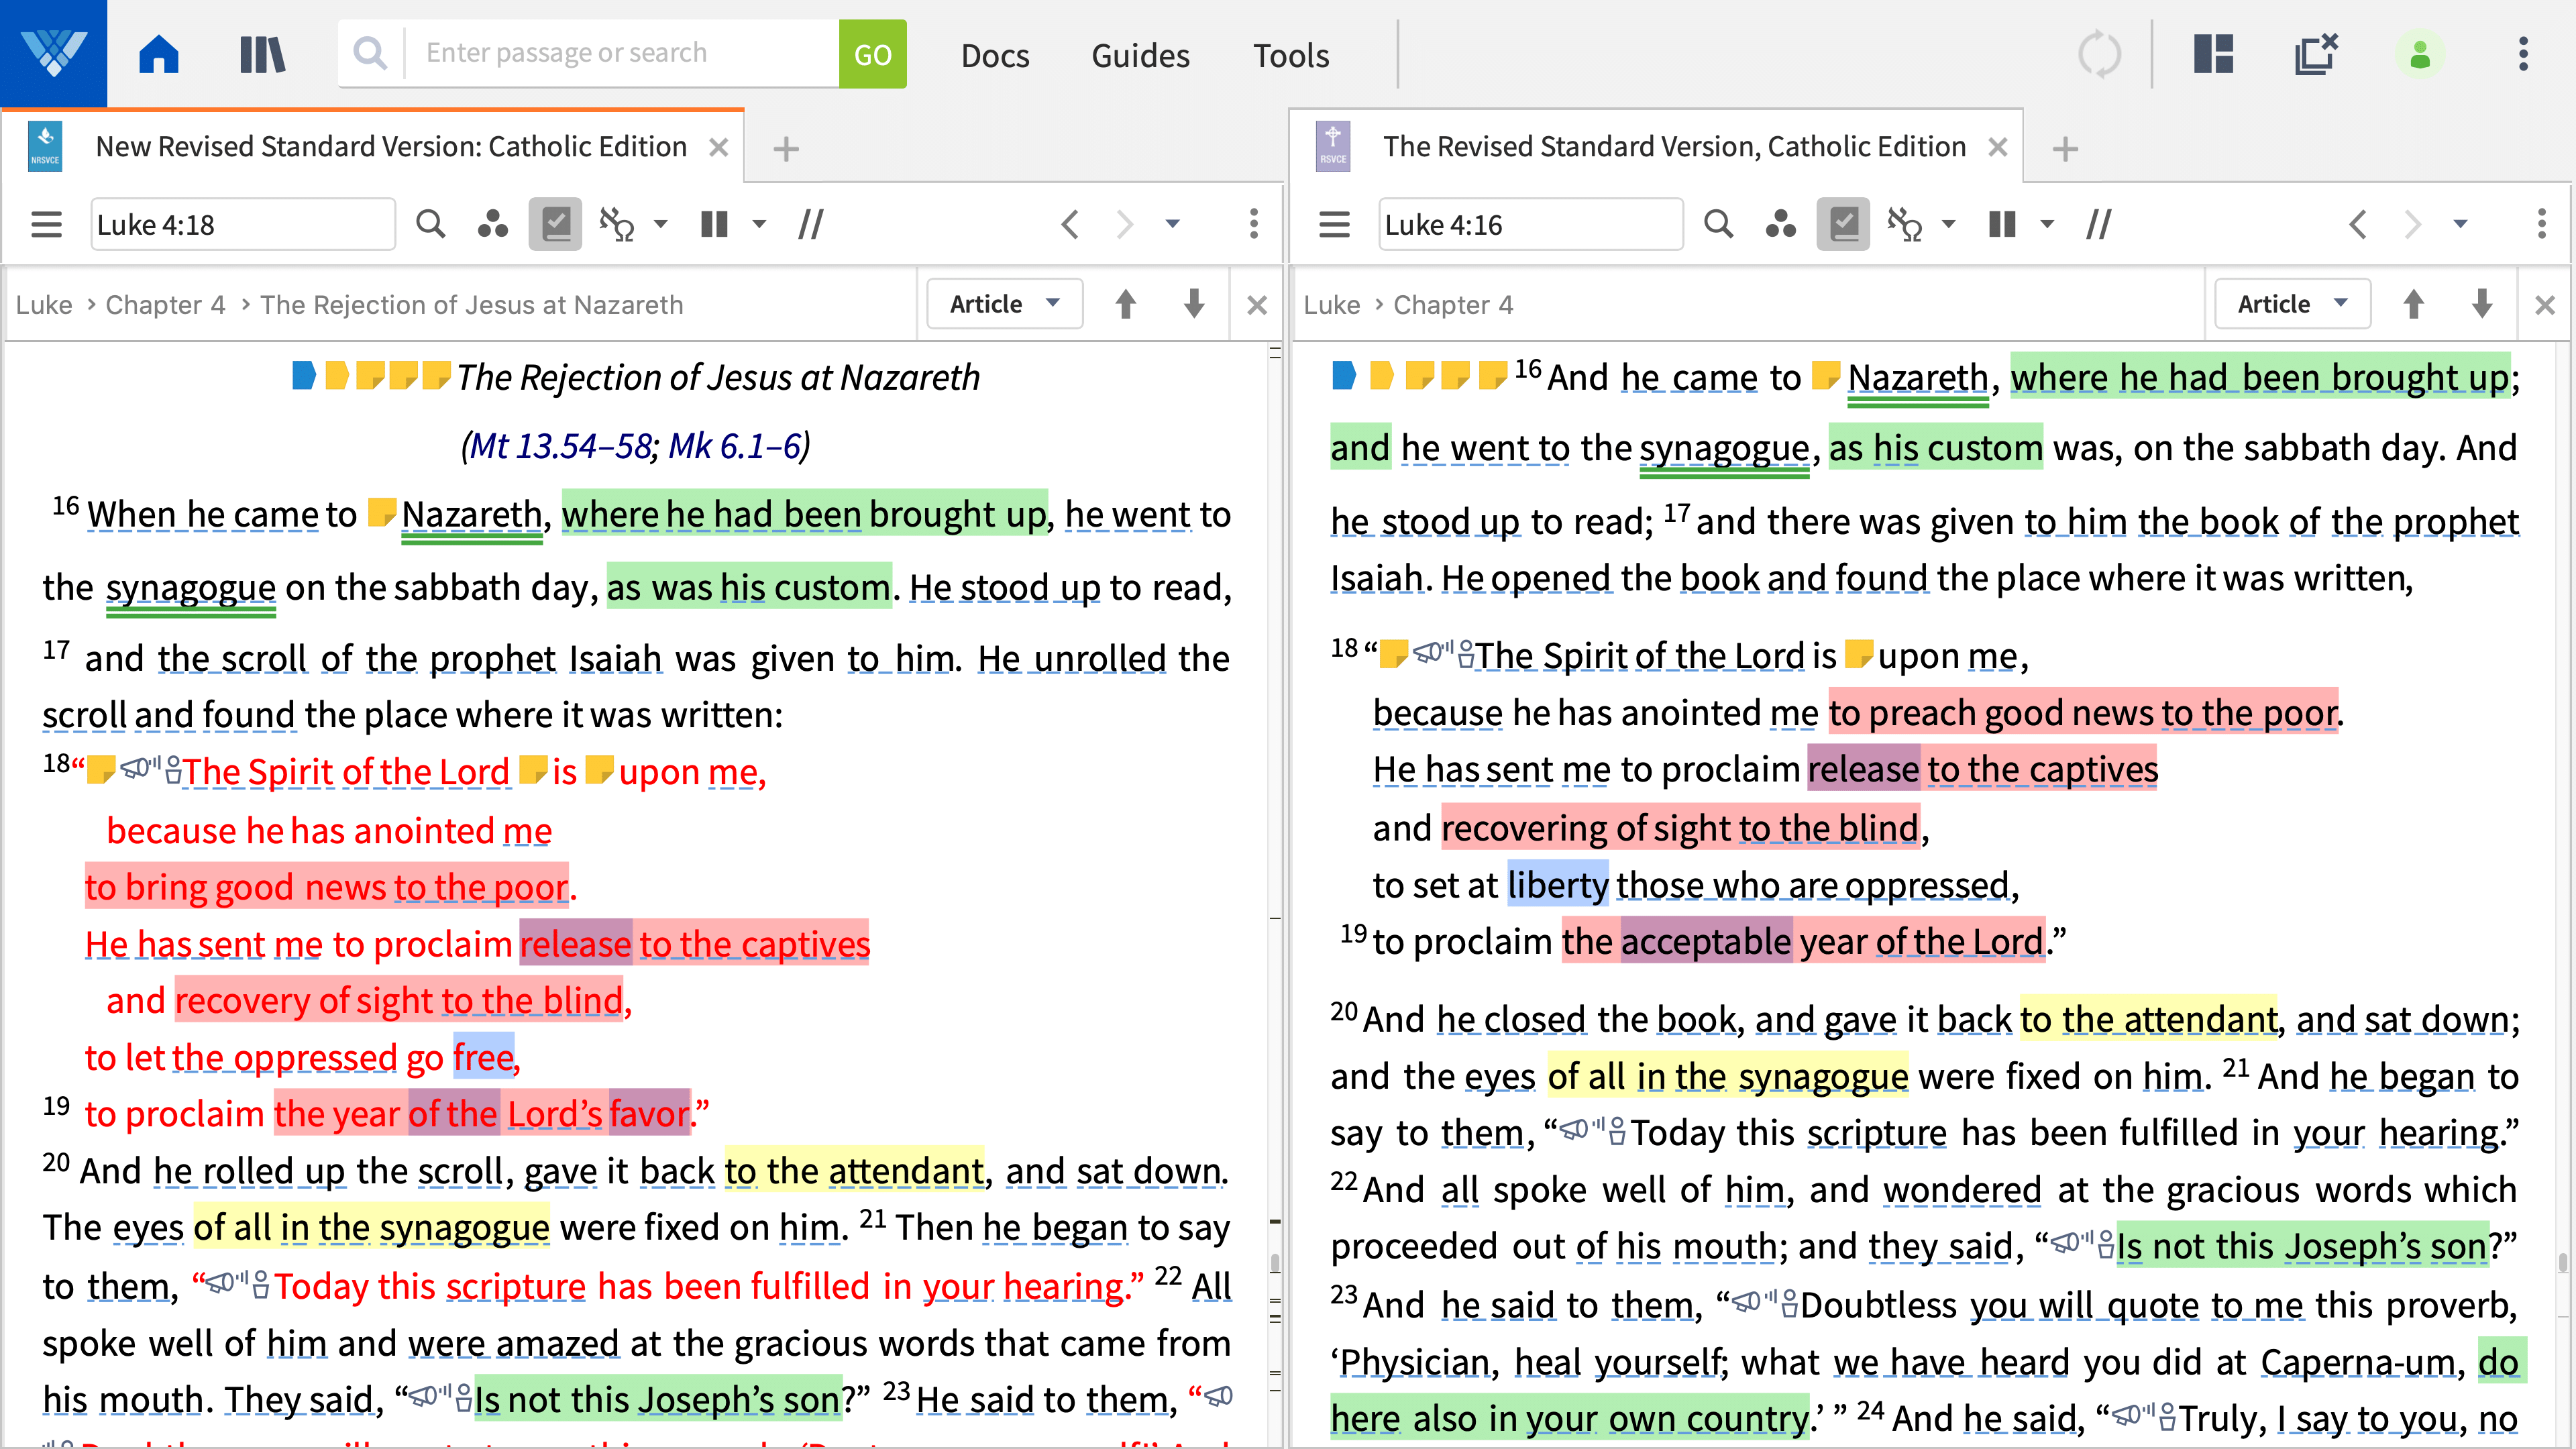Search inside the NRSVCE panel
This screenshot has height=1449, width=2576.
coord(431,224)
